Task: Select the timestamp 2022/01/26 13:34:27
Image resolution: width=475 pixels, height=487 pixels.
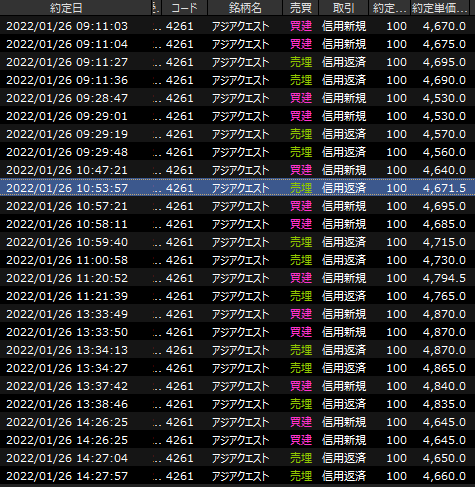Action: tap(67, 368)
